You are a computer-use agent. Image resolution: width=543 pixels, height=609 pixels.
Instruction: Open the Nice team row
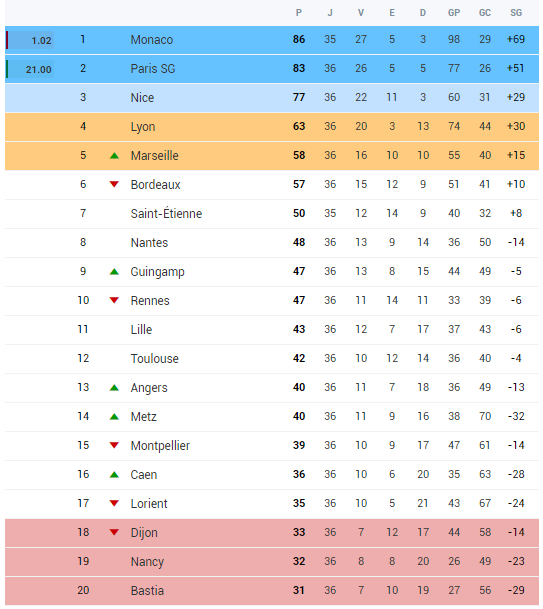click(272, 97)
